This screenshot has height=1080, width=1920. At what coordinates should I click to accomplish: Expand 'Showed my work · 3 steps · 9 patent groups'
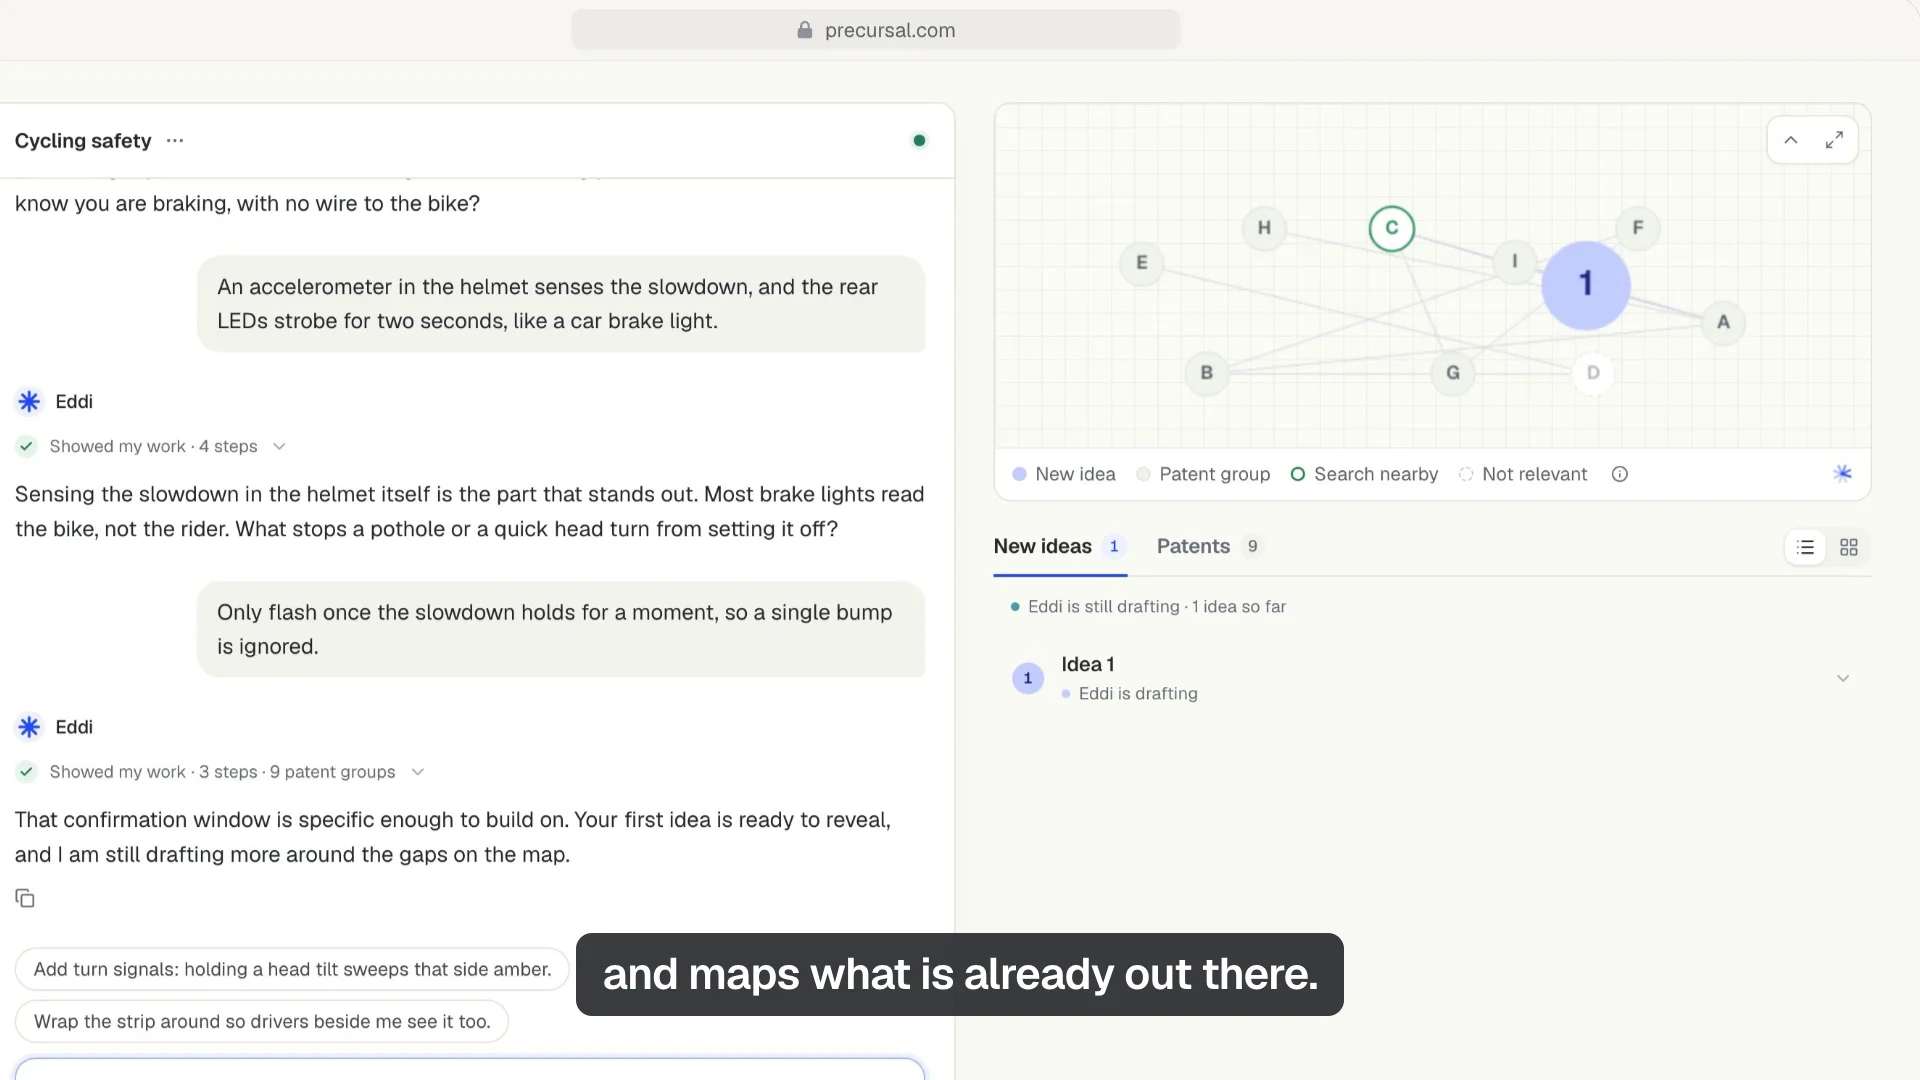pyautogui.click(x=221, y=772)
